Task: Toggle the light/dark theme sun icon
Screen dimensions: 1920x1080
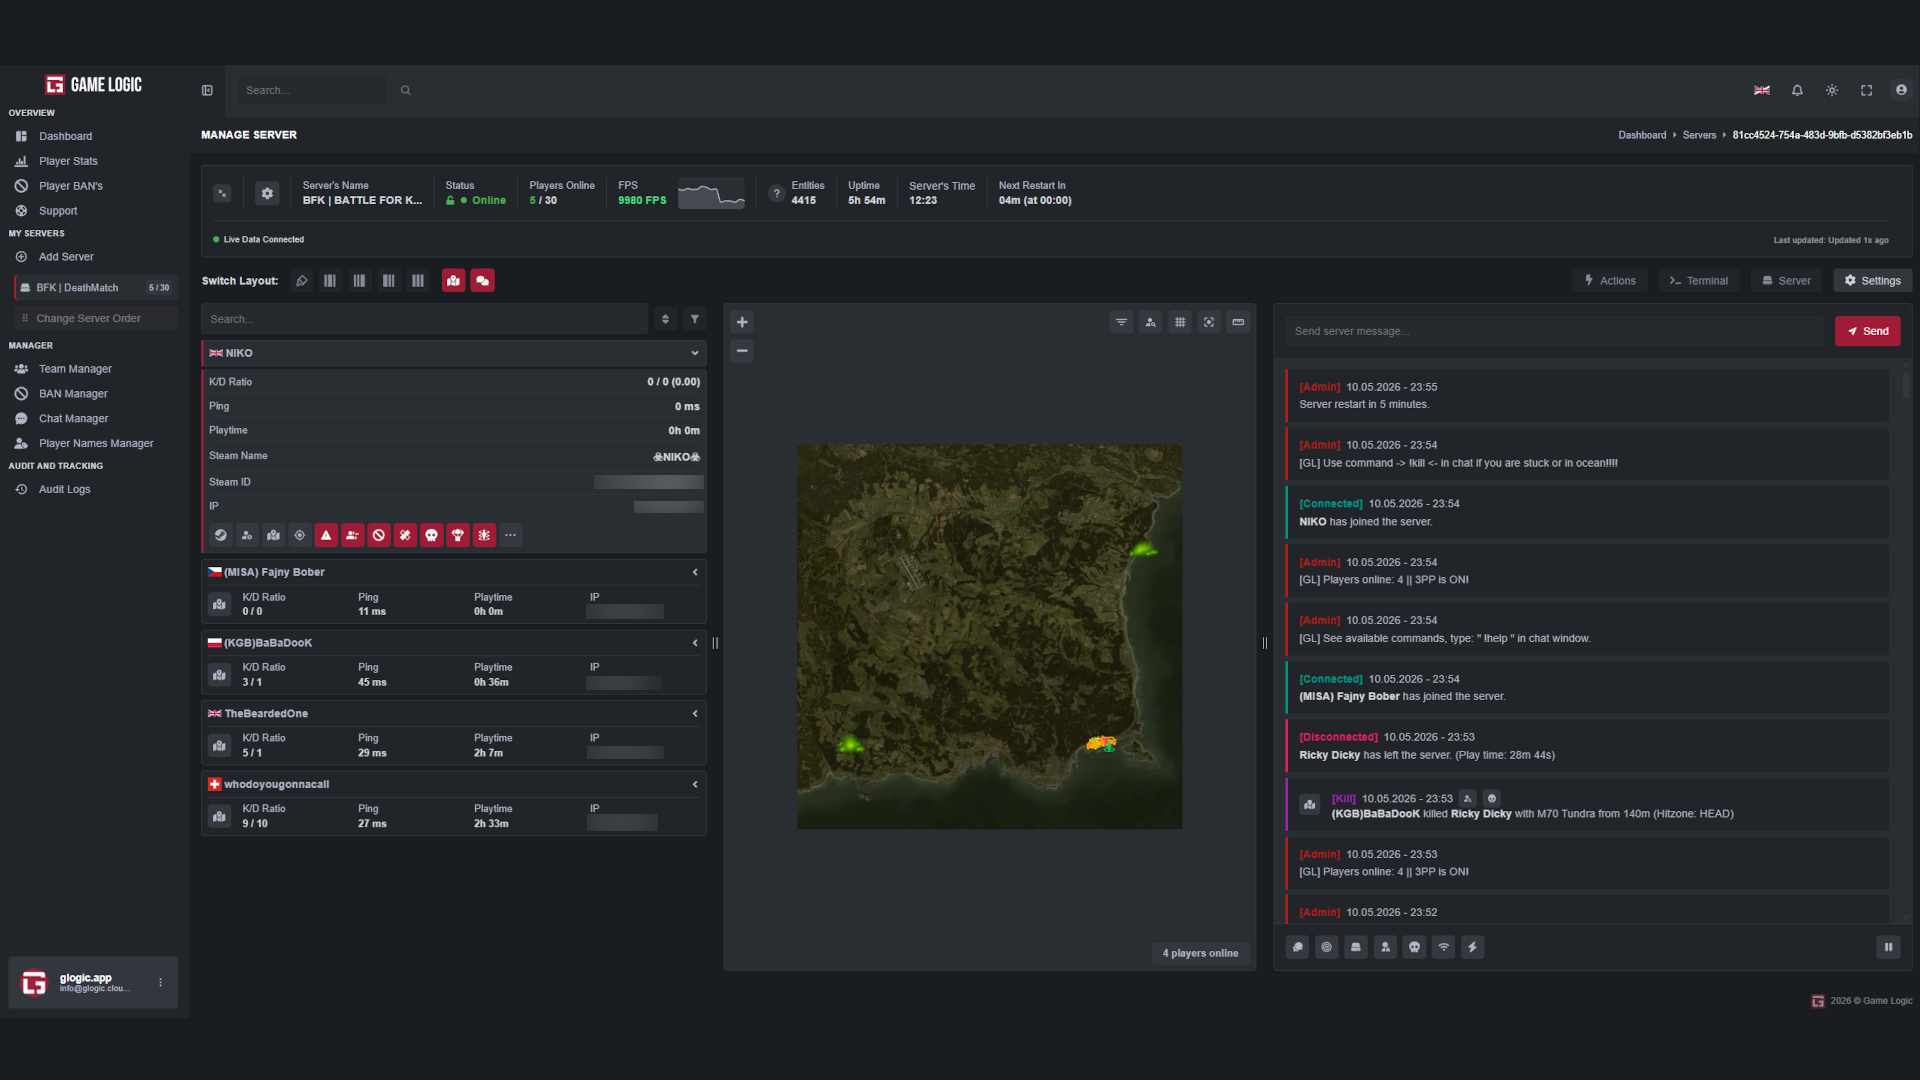Action: coord(1832,90)
